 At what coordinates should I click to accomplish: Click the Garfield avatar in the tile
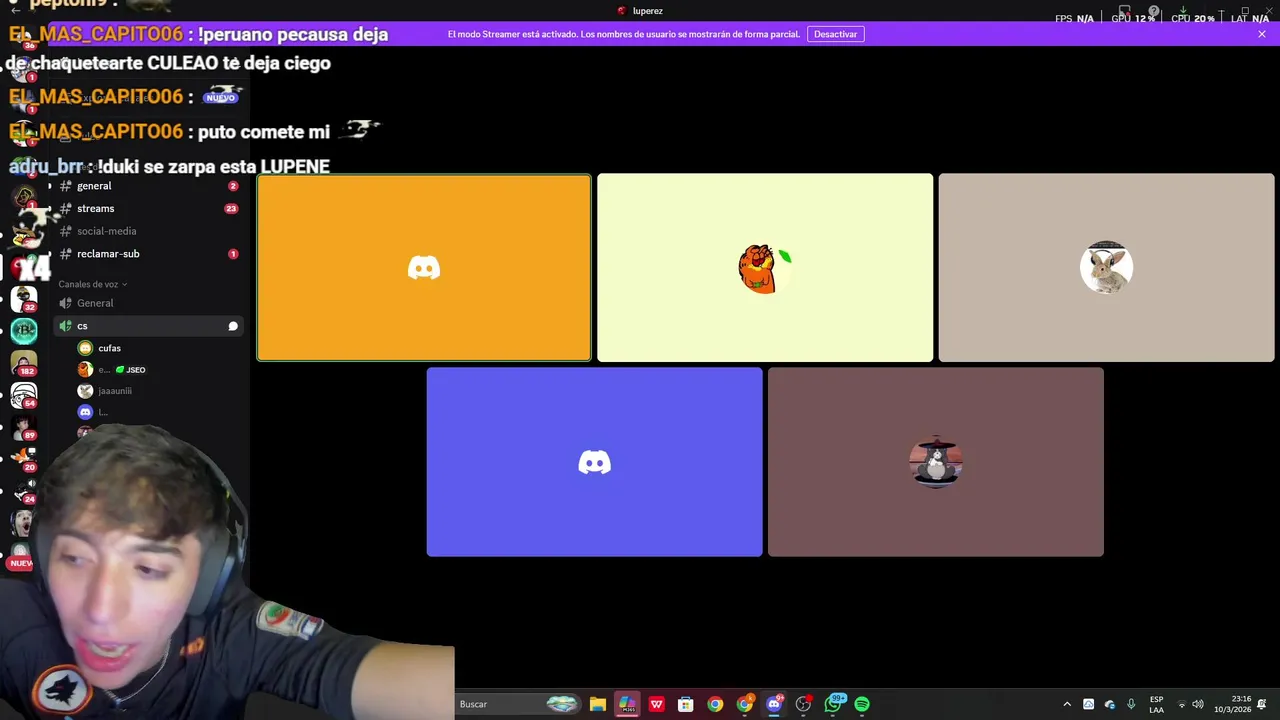coord(765,268)
